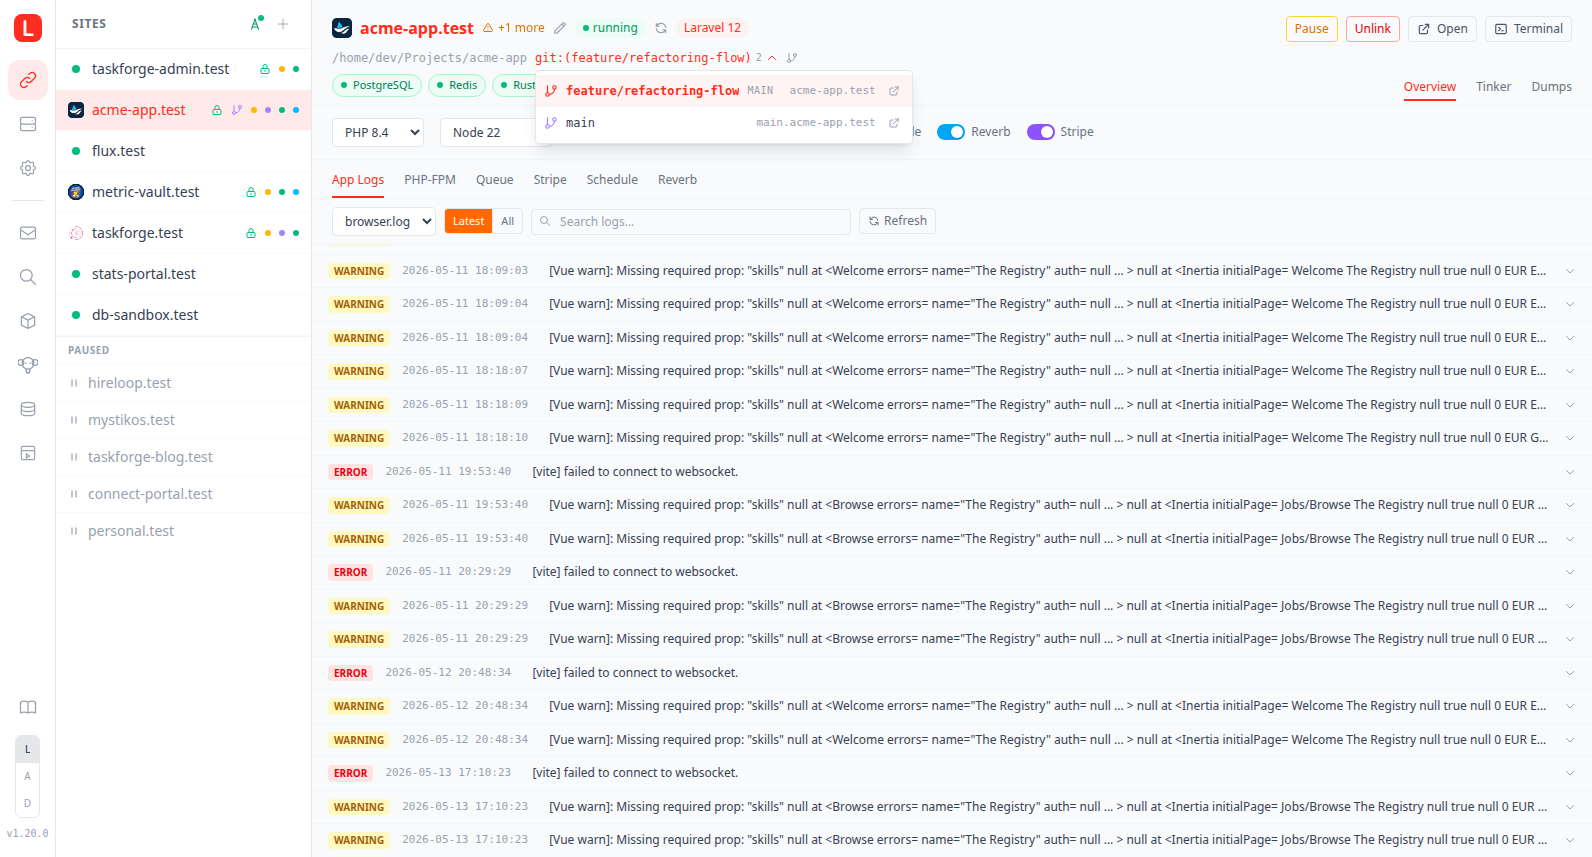Switch to the Schedule tab

tap(612, 180)
